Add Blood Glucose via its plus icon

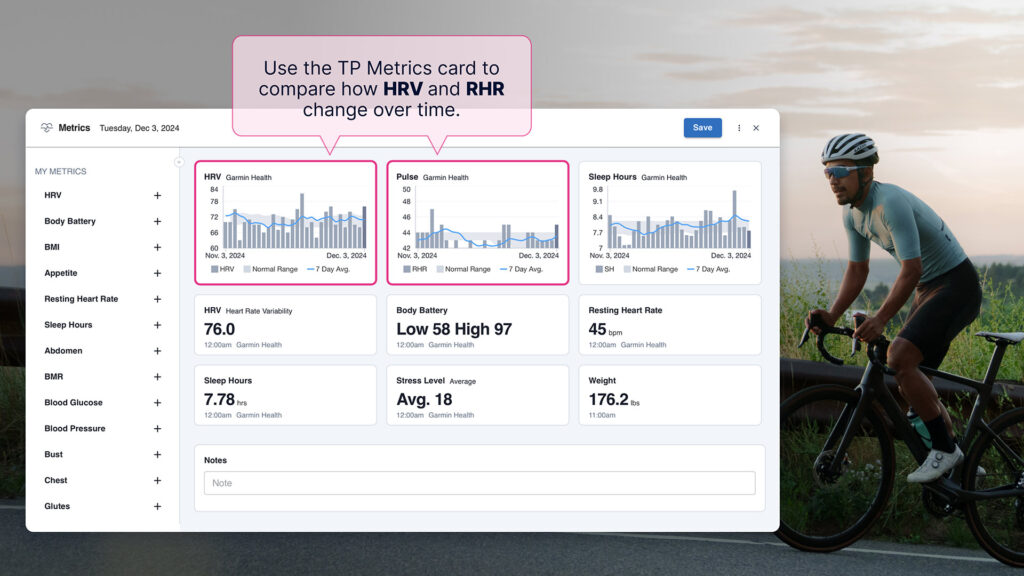pyautogui.click(x=157, y=403)
